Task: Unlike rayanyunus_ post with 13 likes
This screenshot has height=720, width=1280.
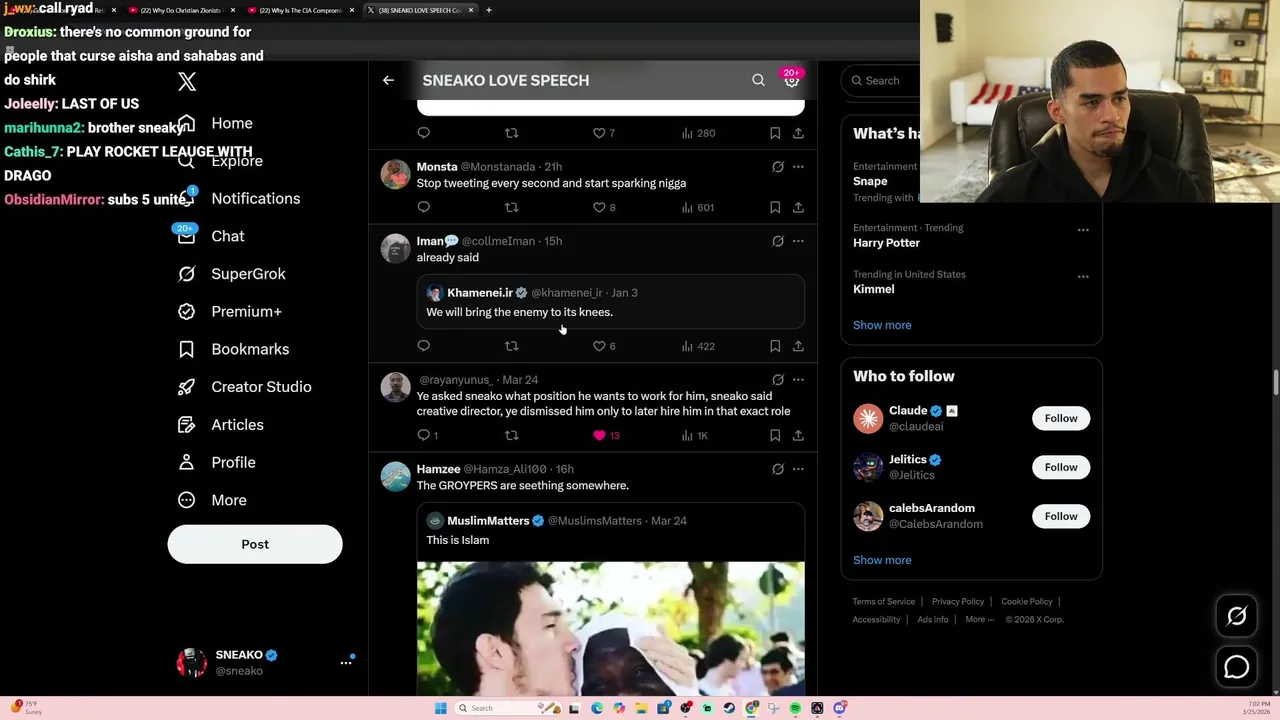Action: coord(606,435)
